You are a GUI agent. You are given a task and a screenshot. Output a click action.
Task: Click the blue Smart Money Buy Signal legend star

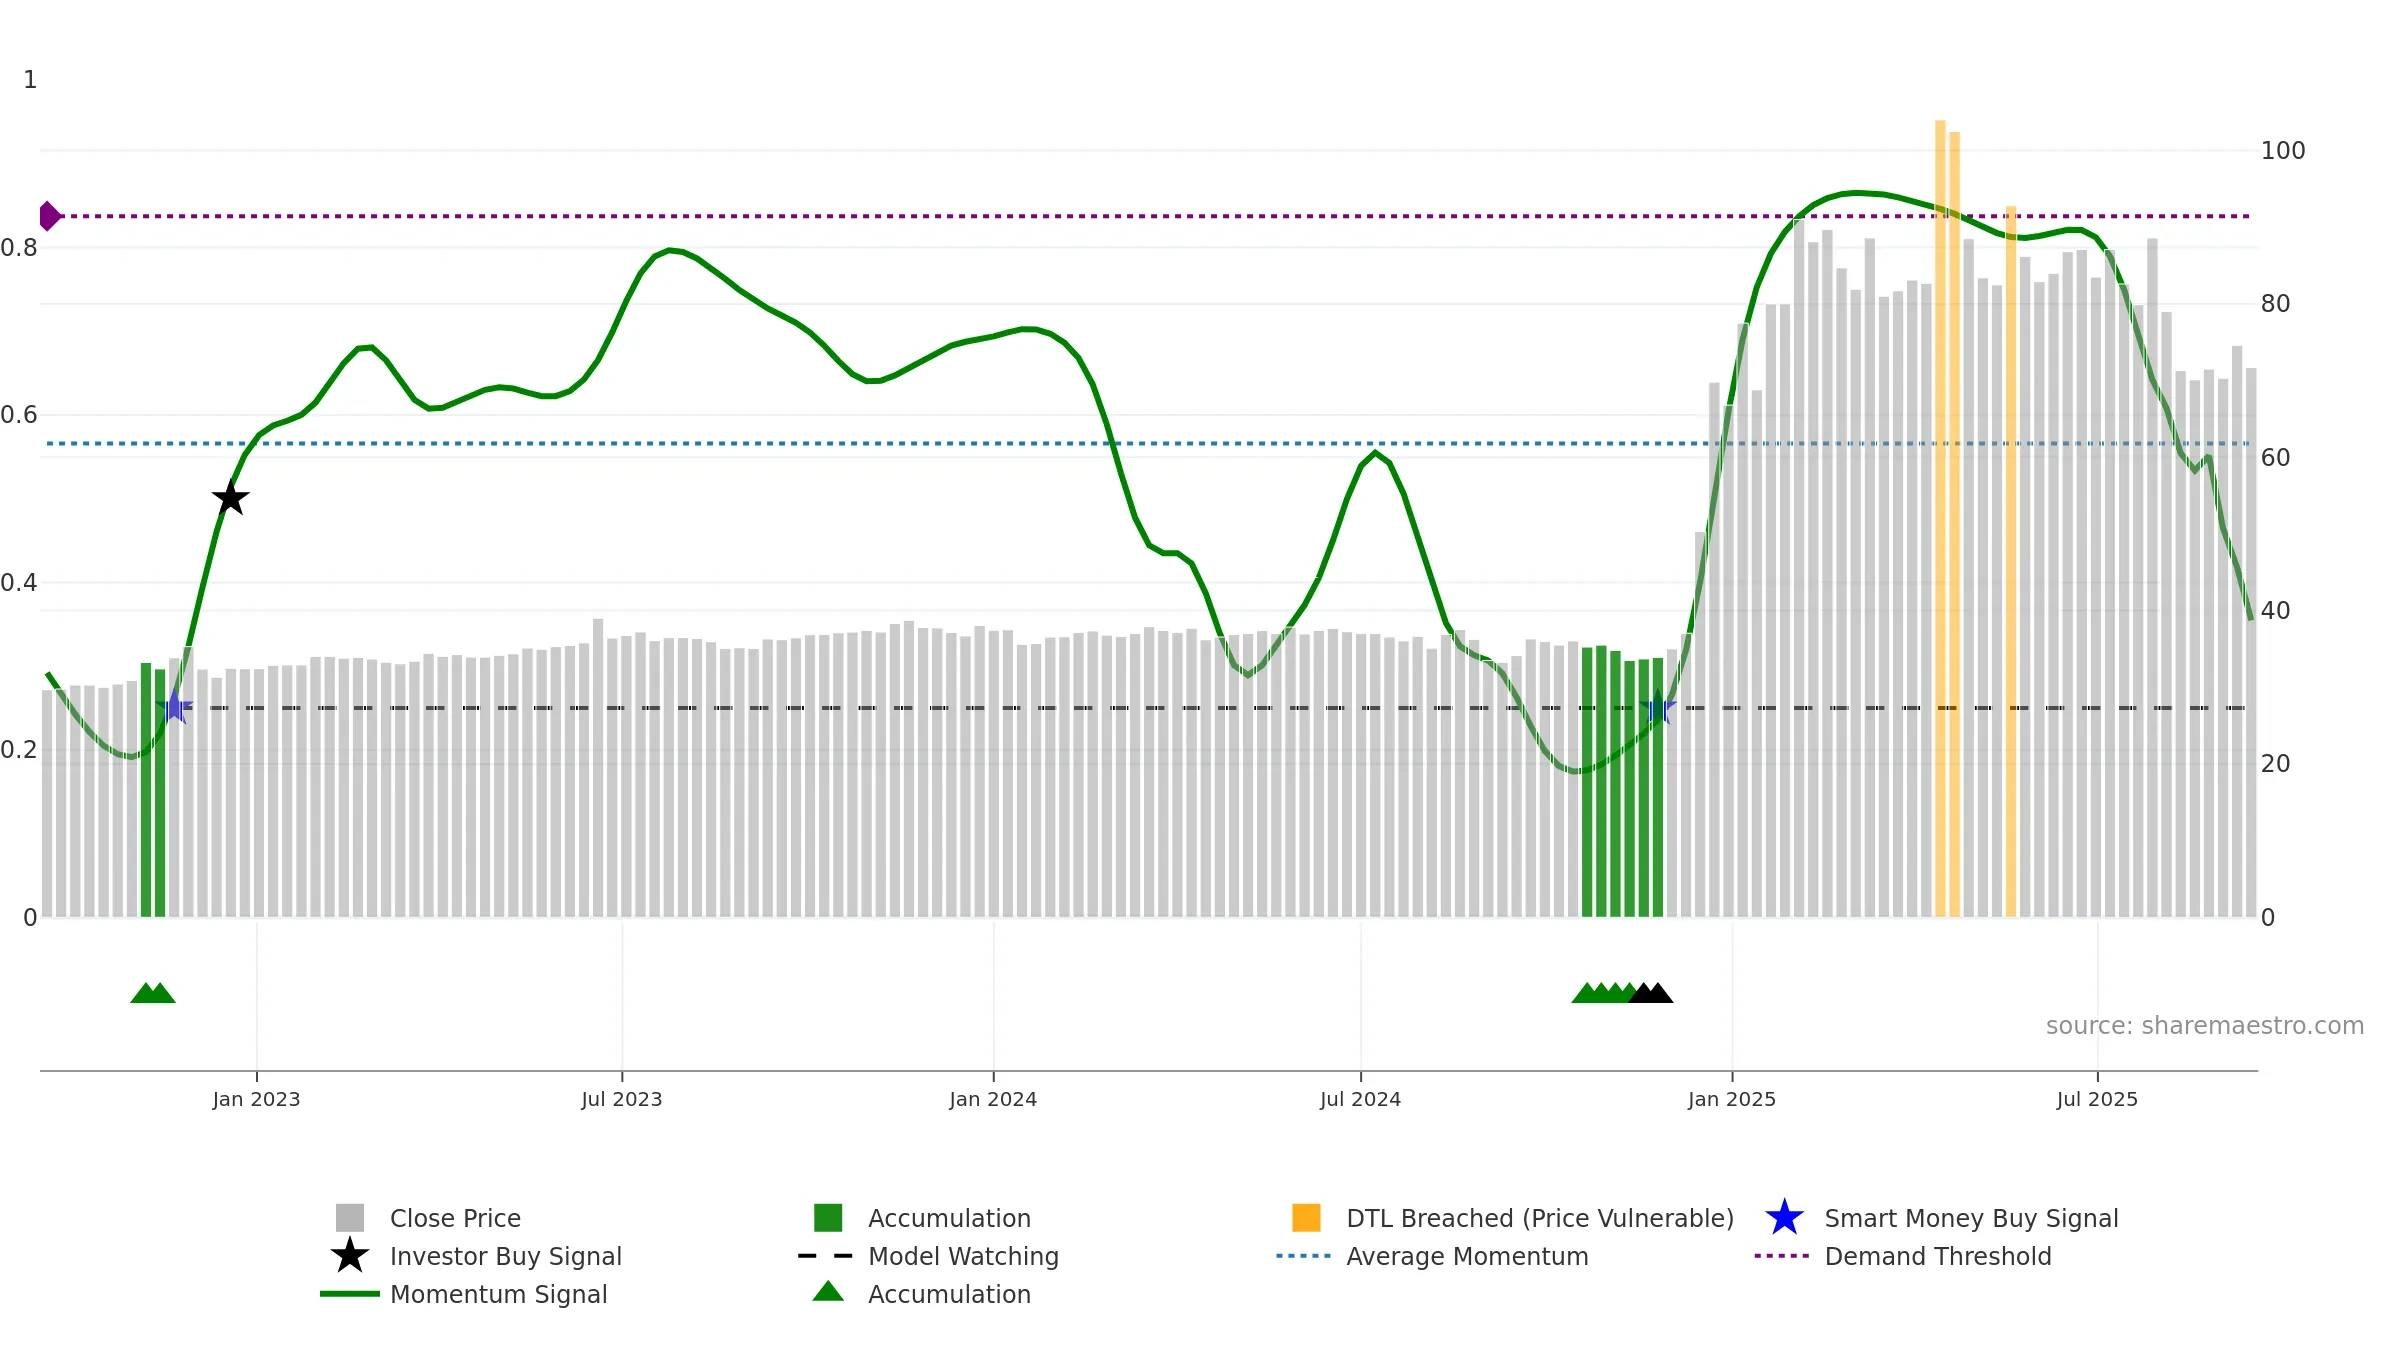coord(1784,1218)
